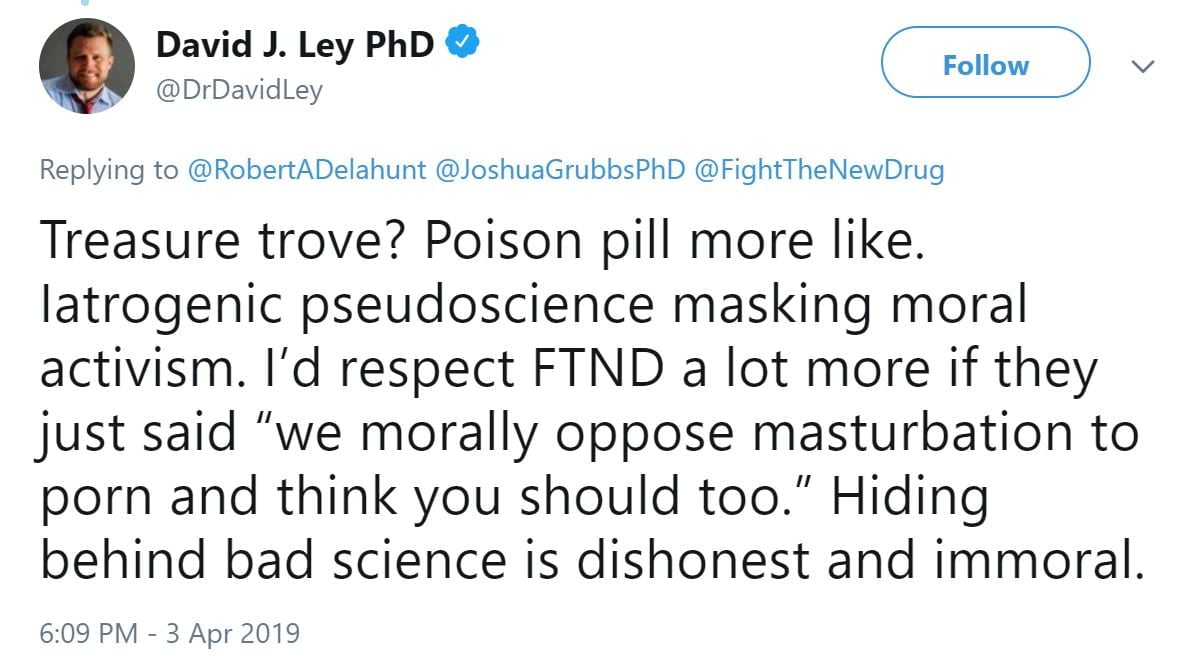
Task: Open the tweet options chevron menu
Action: coord(1142,66)
